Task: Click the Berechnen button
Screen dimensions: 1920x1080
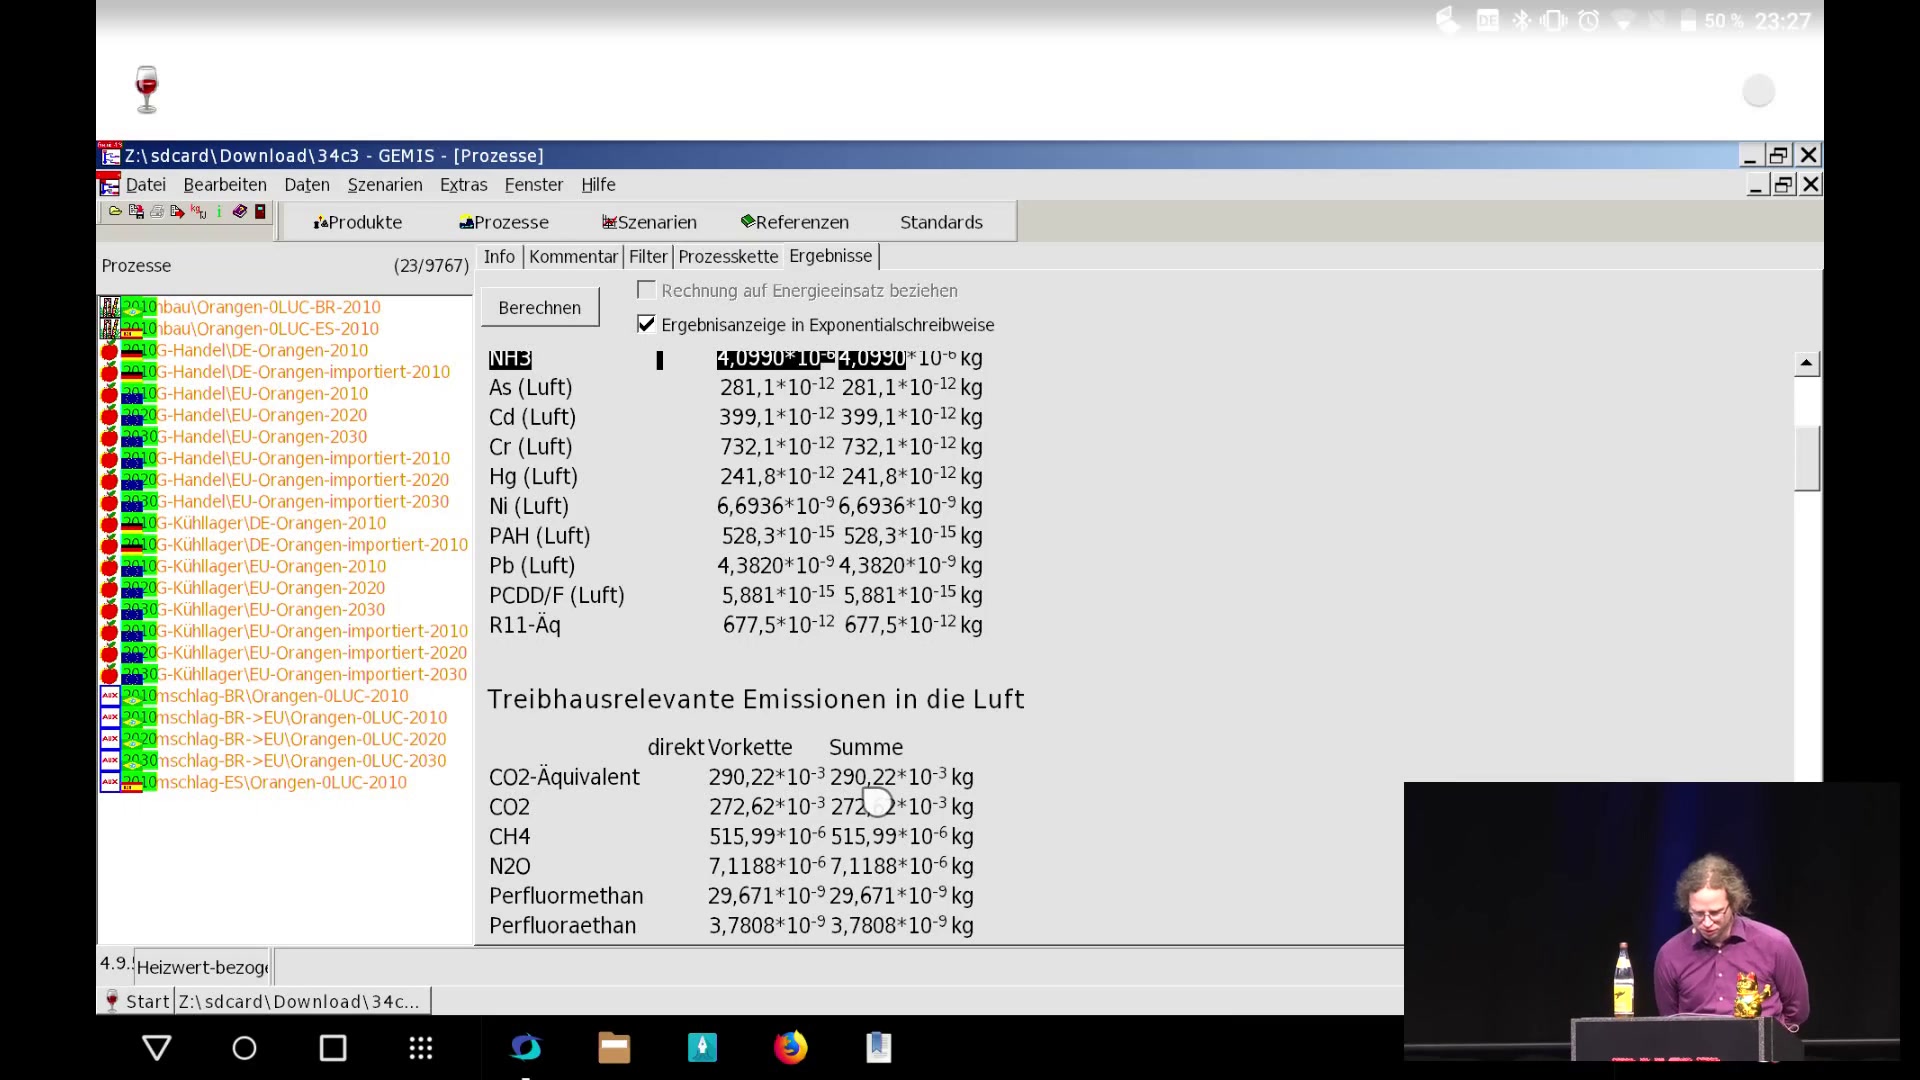Action: 540,307
